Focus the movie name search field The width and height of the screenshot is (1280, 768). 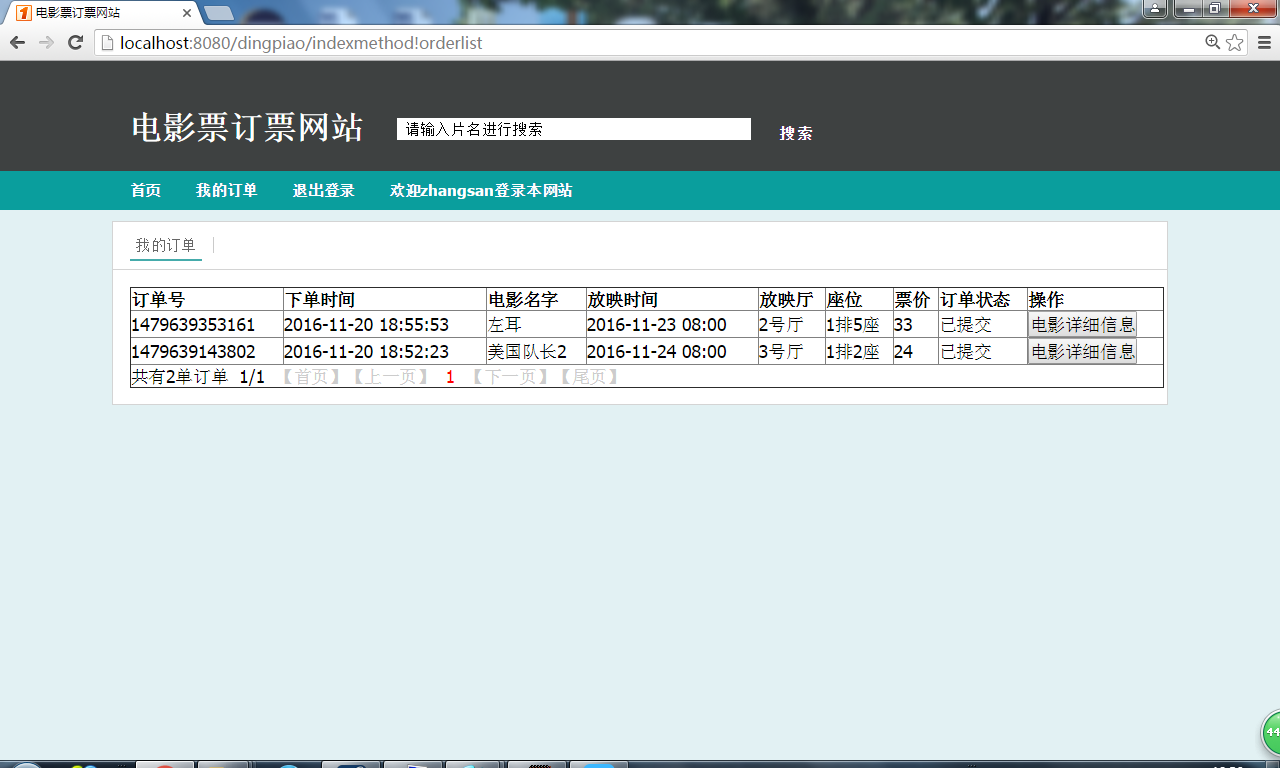point(574,129)
